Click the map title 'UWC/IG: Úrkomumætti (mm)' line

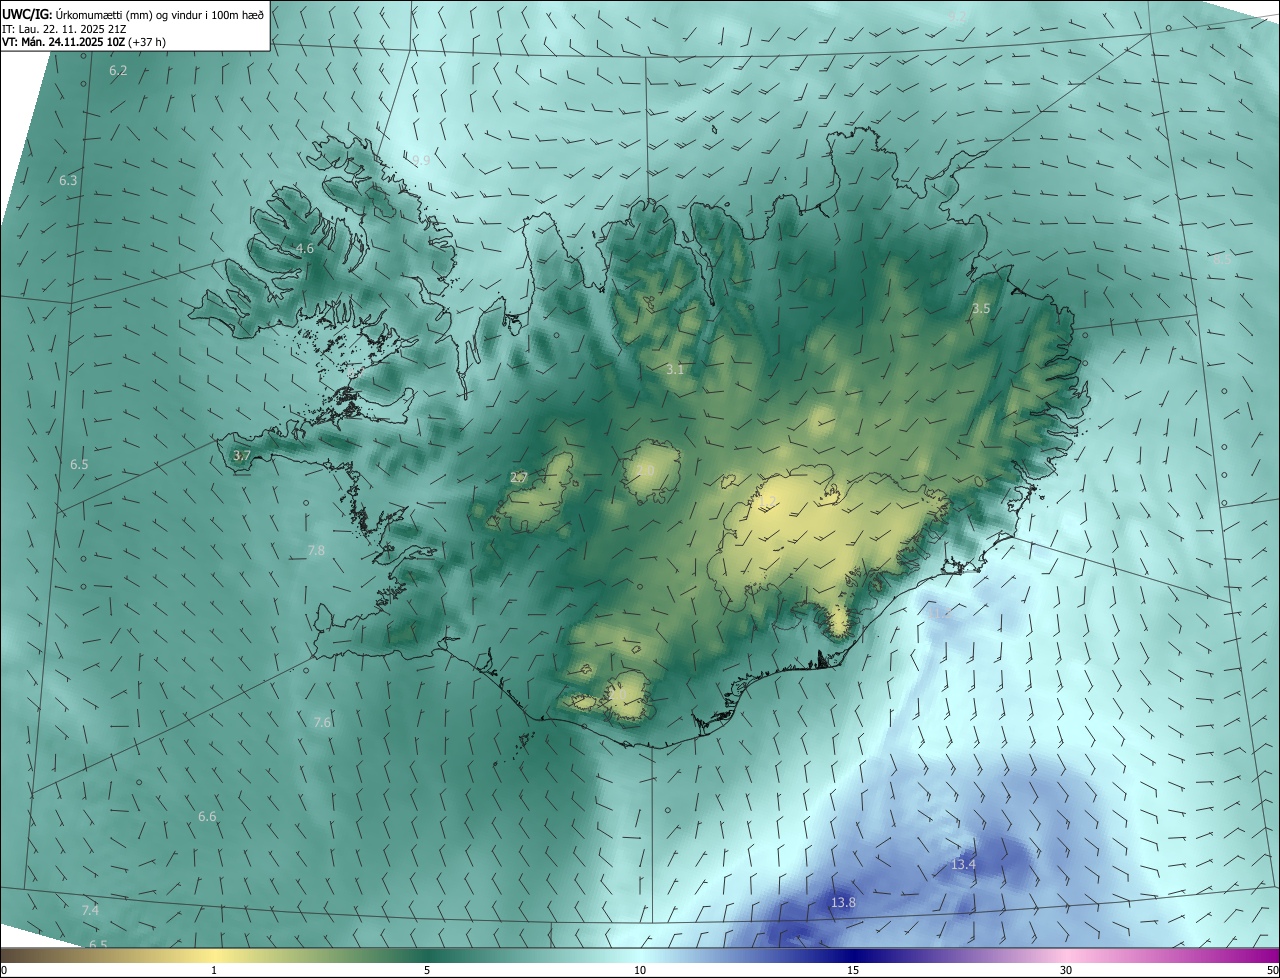coord(133,14)
